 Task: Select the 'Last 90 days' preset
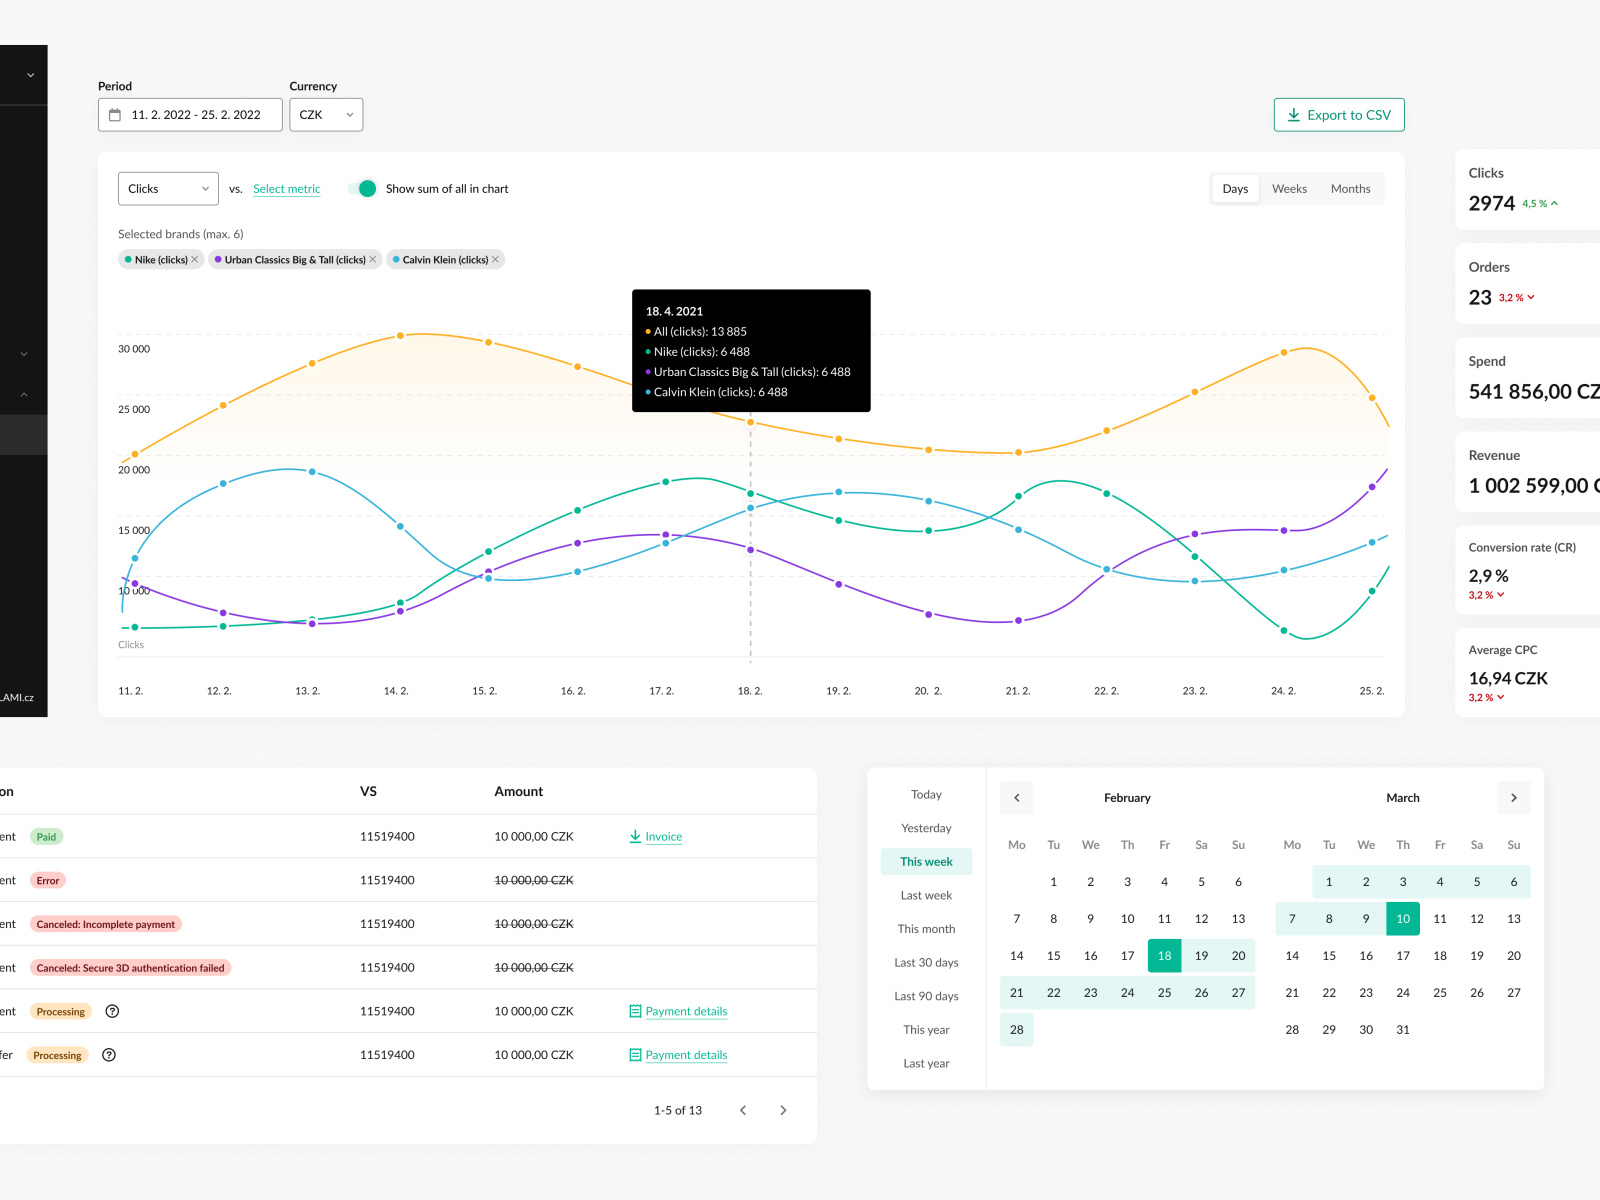coord(925,995)
